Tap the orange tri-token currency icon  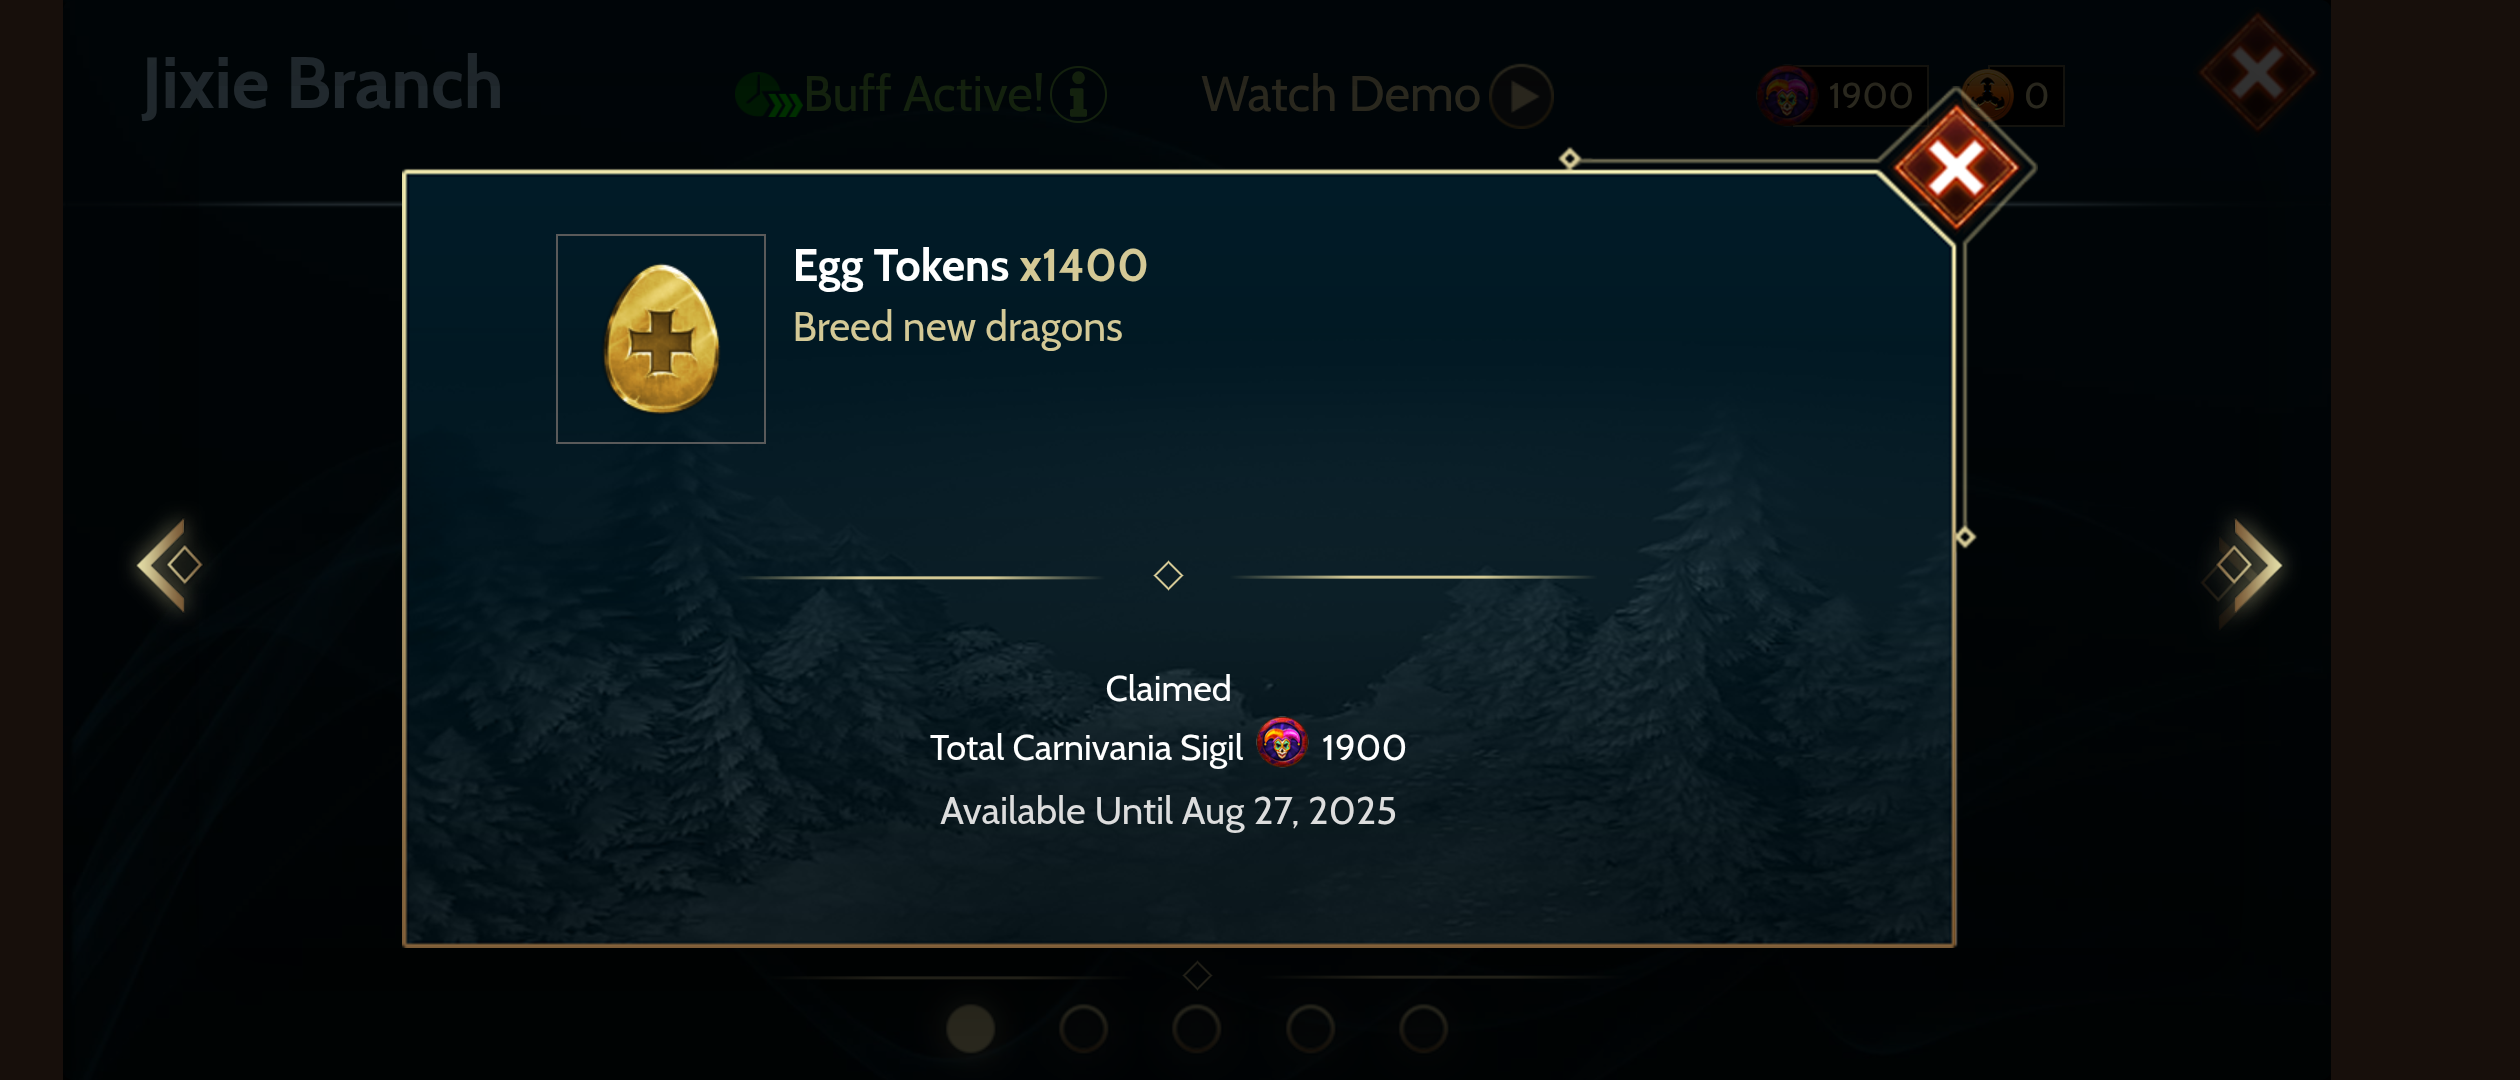pyautogui.click(x=1988, y=95)
